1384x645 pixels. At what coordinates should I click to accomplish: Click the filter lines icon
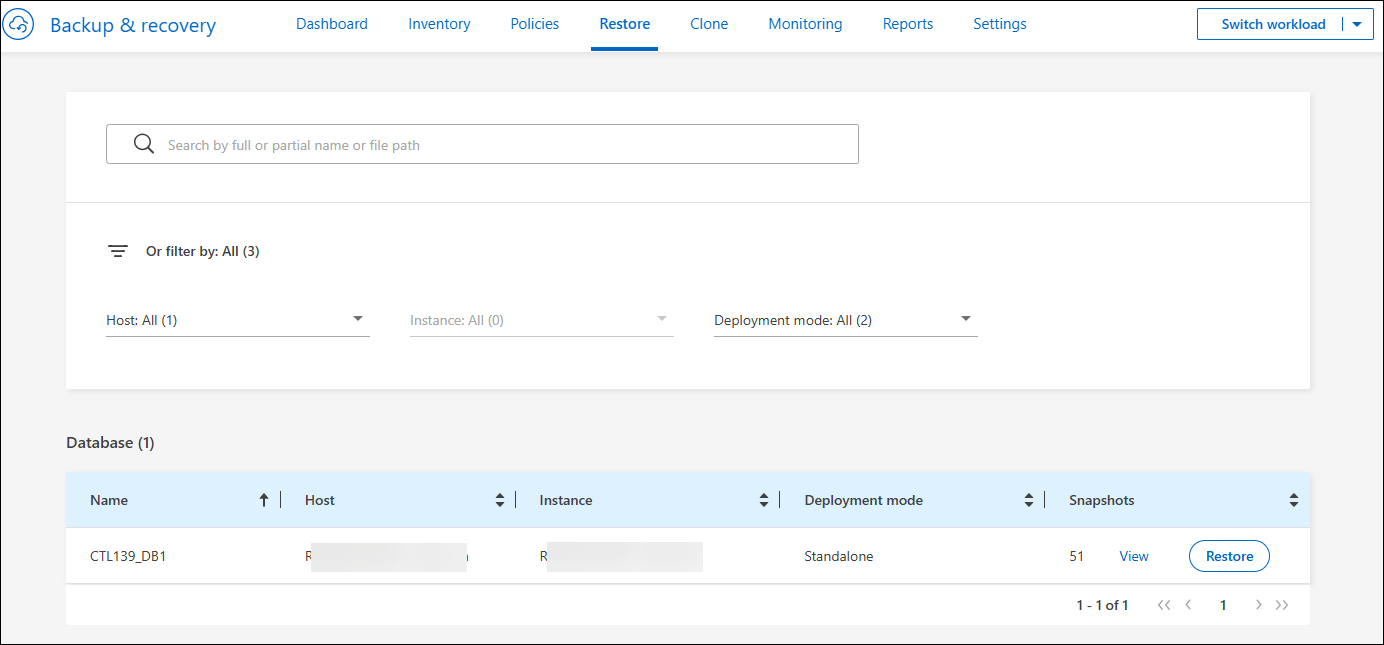[x=118, y=251]
